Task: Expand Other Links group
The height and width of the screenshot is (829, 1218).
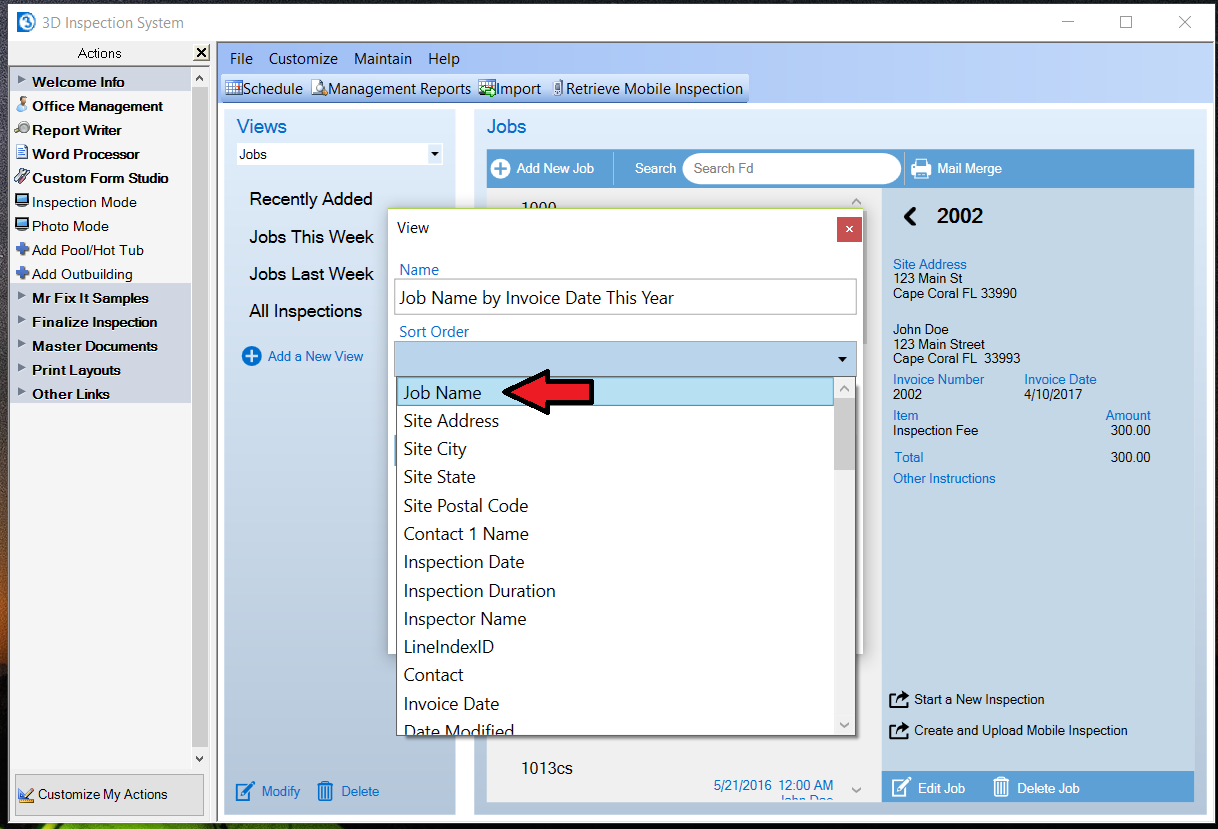Action: click(22, 393)
